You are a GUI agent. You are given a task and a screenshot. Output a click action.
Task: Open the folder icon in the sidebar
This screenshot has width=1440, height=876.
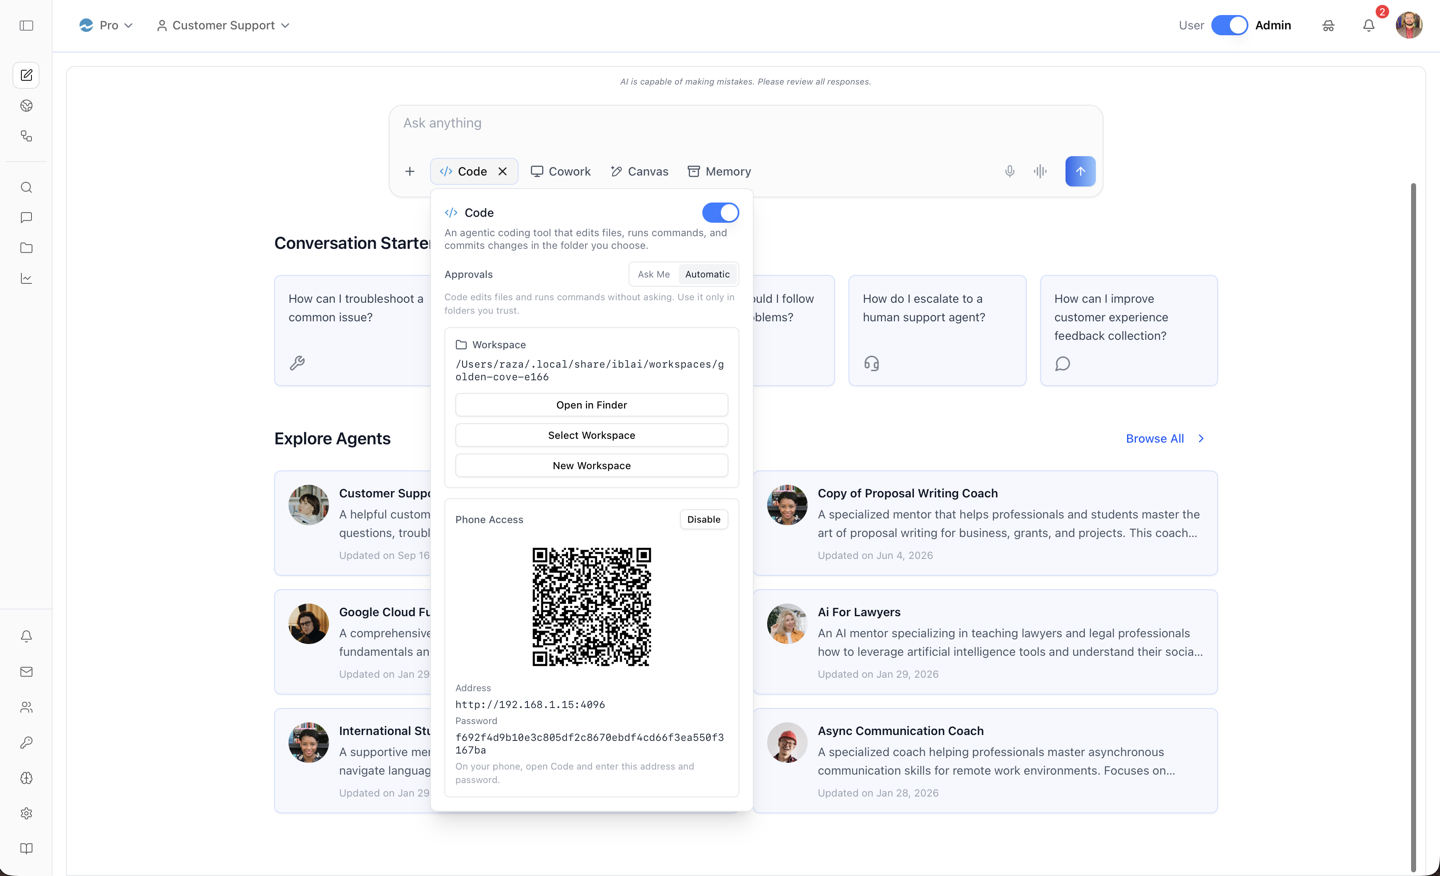26,248
